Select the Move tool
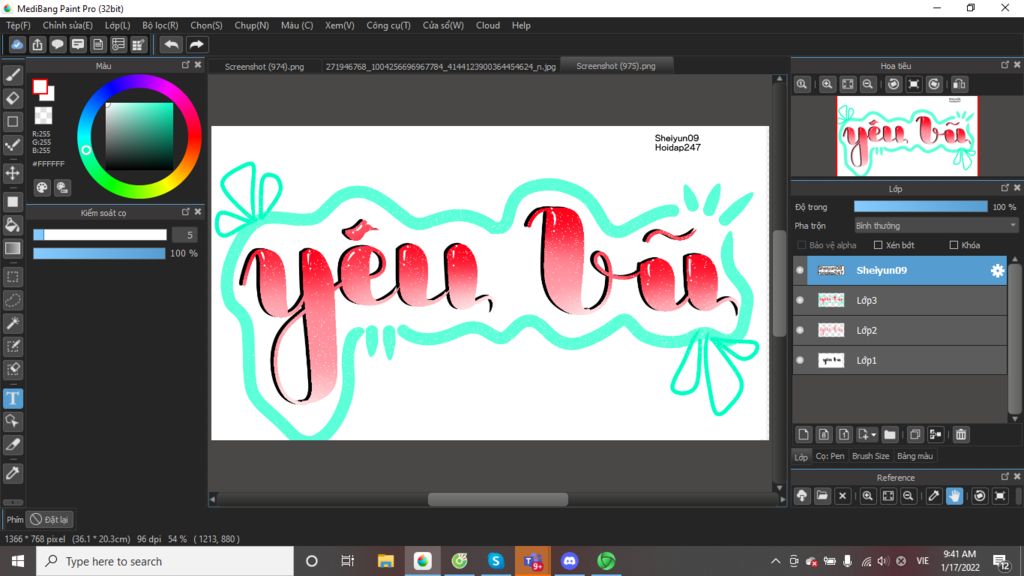 tap(12, 173)
